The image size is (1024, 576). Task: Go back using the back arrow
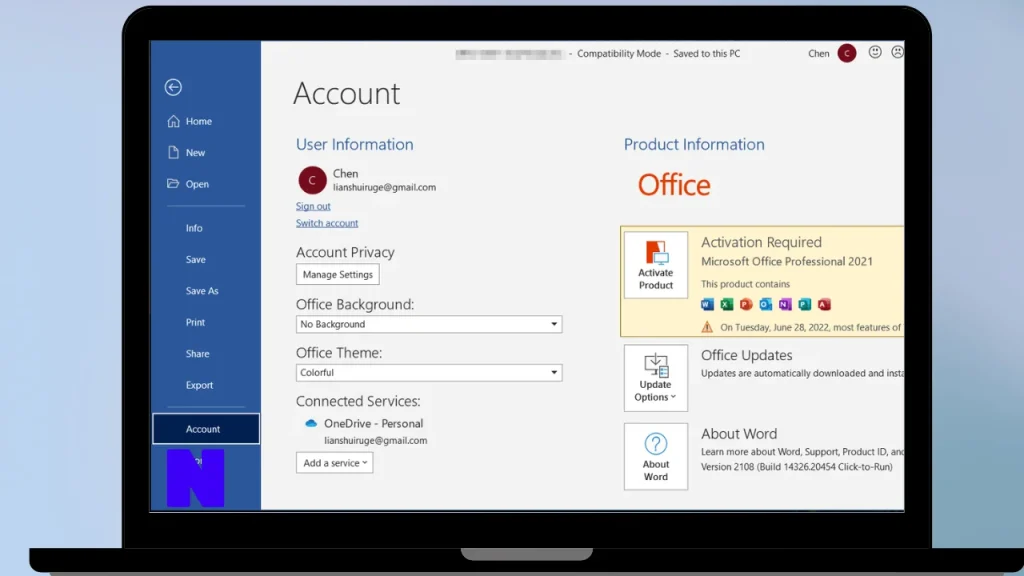(173, 87)
